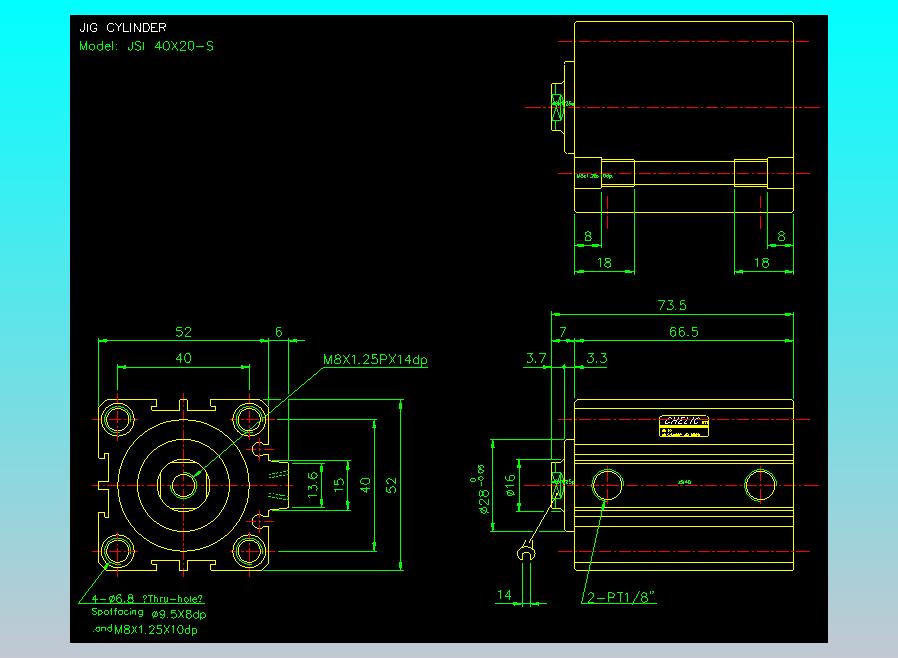Viewport: 898px width, 658px height.
Task: Click the 7 dimension beside 66.5
Action: [x=563, y=332]
